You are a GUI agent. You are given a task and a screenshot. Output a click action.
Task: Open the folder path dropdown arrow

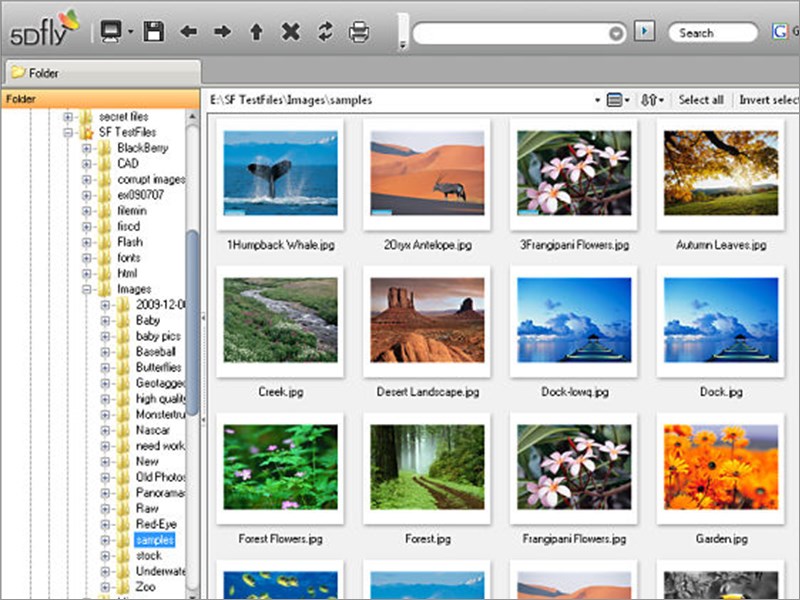[597, 100]
